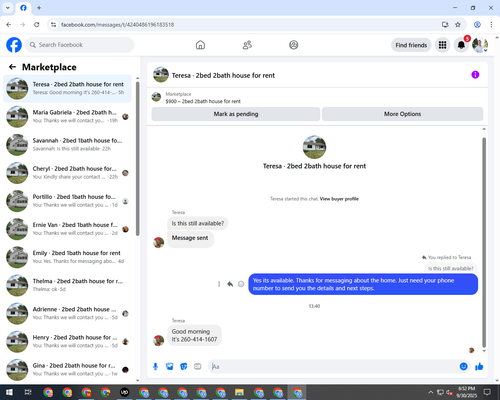Focus the Search Facebook field

pyautogui.click(x=80, y=45)
